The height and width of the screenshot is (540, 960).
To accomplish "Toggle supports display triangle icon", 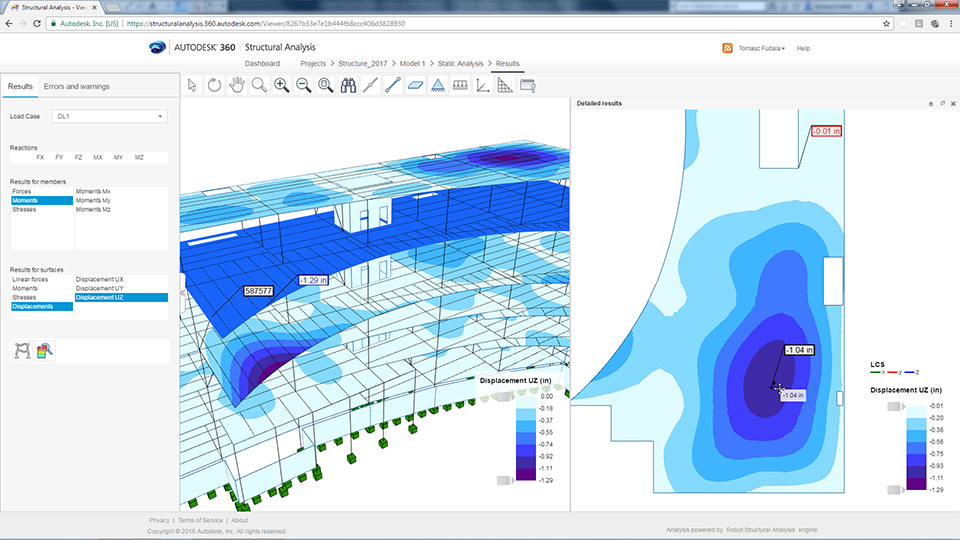I will point(438,86).
